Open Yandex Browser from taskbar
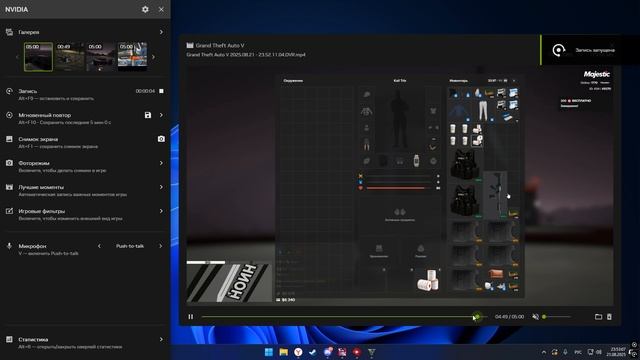 point(298,352)
